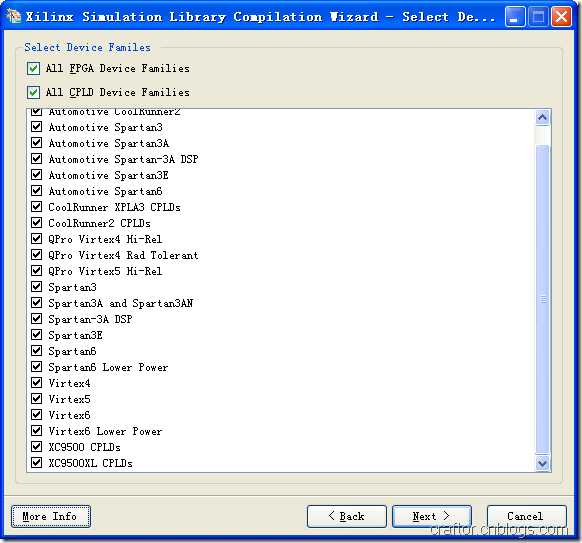Toggle QPro Virtex4 Rad Tolerant checkbox

pyautogui.click(x=36, y=255)
